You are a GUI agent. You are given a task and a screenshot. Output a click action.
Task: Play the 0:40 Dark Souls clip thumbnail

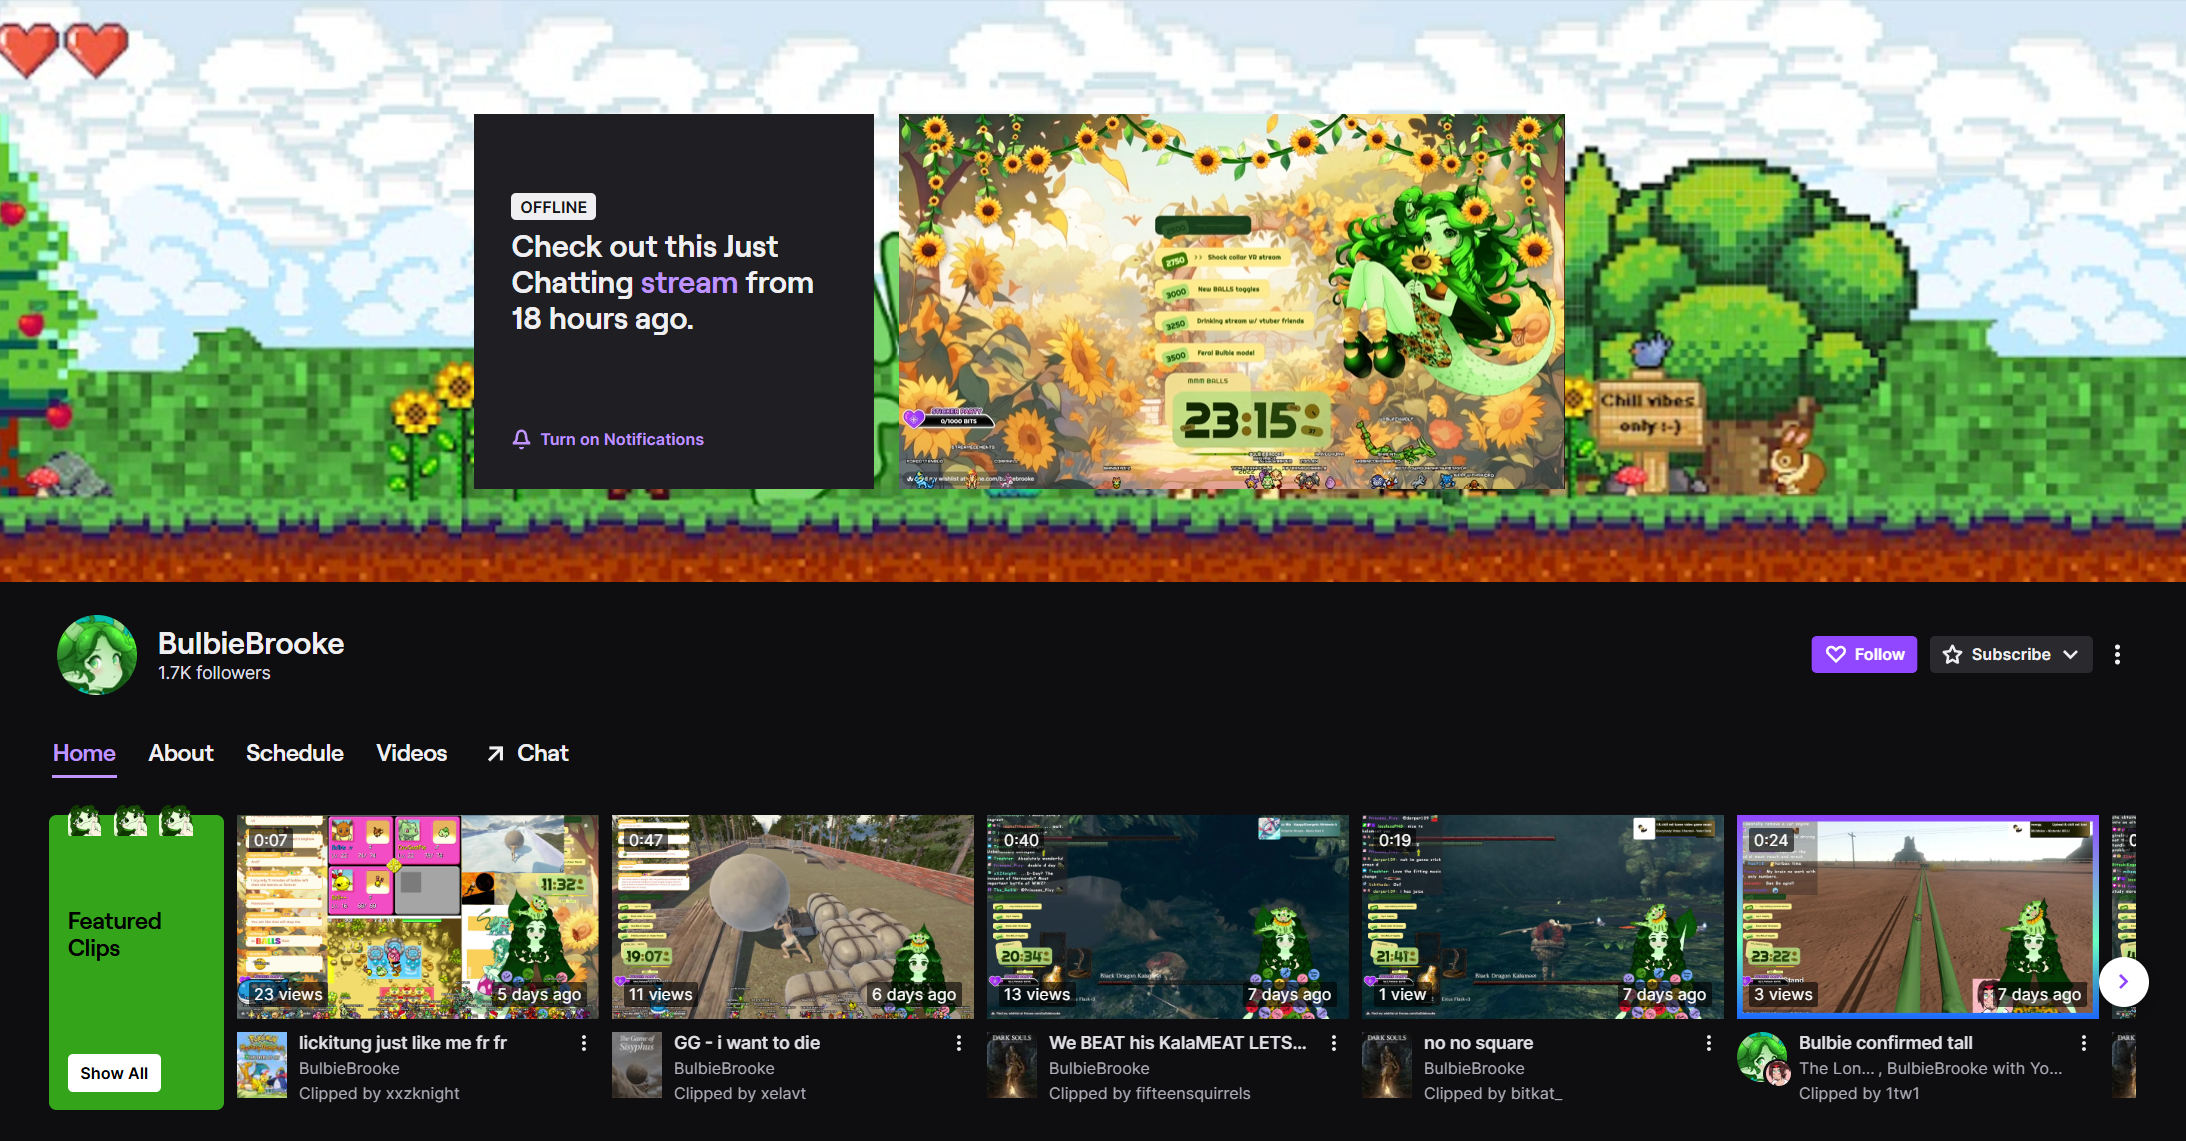1168,917
